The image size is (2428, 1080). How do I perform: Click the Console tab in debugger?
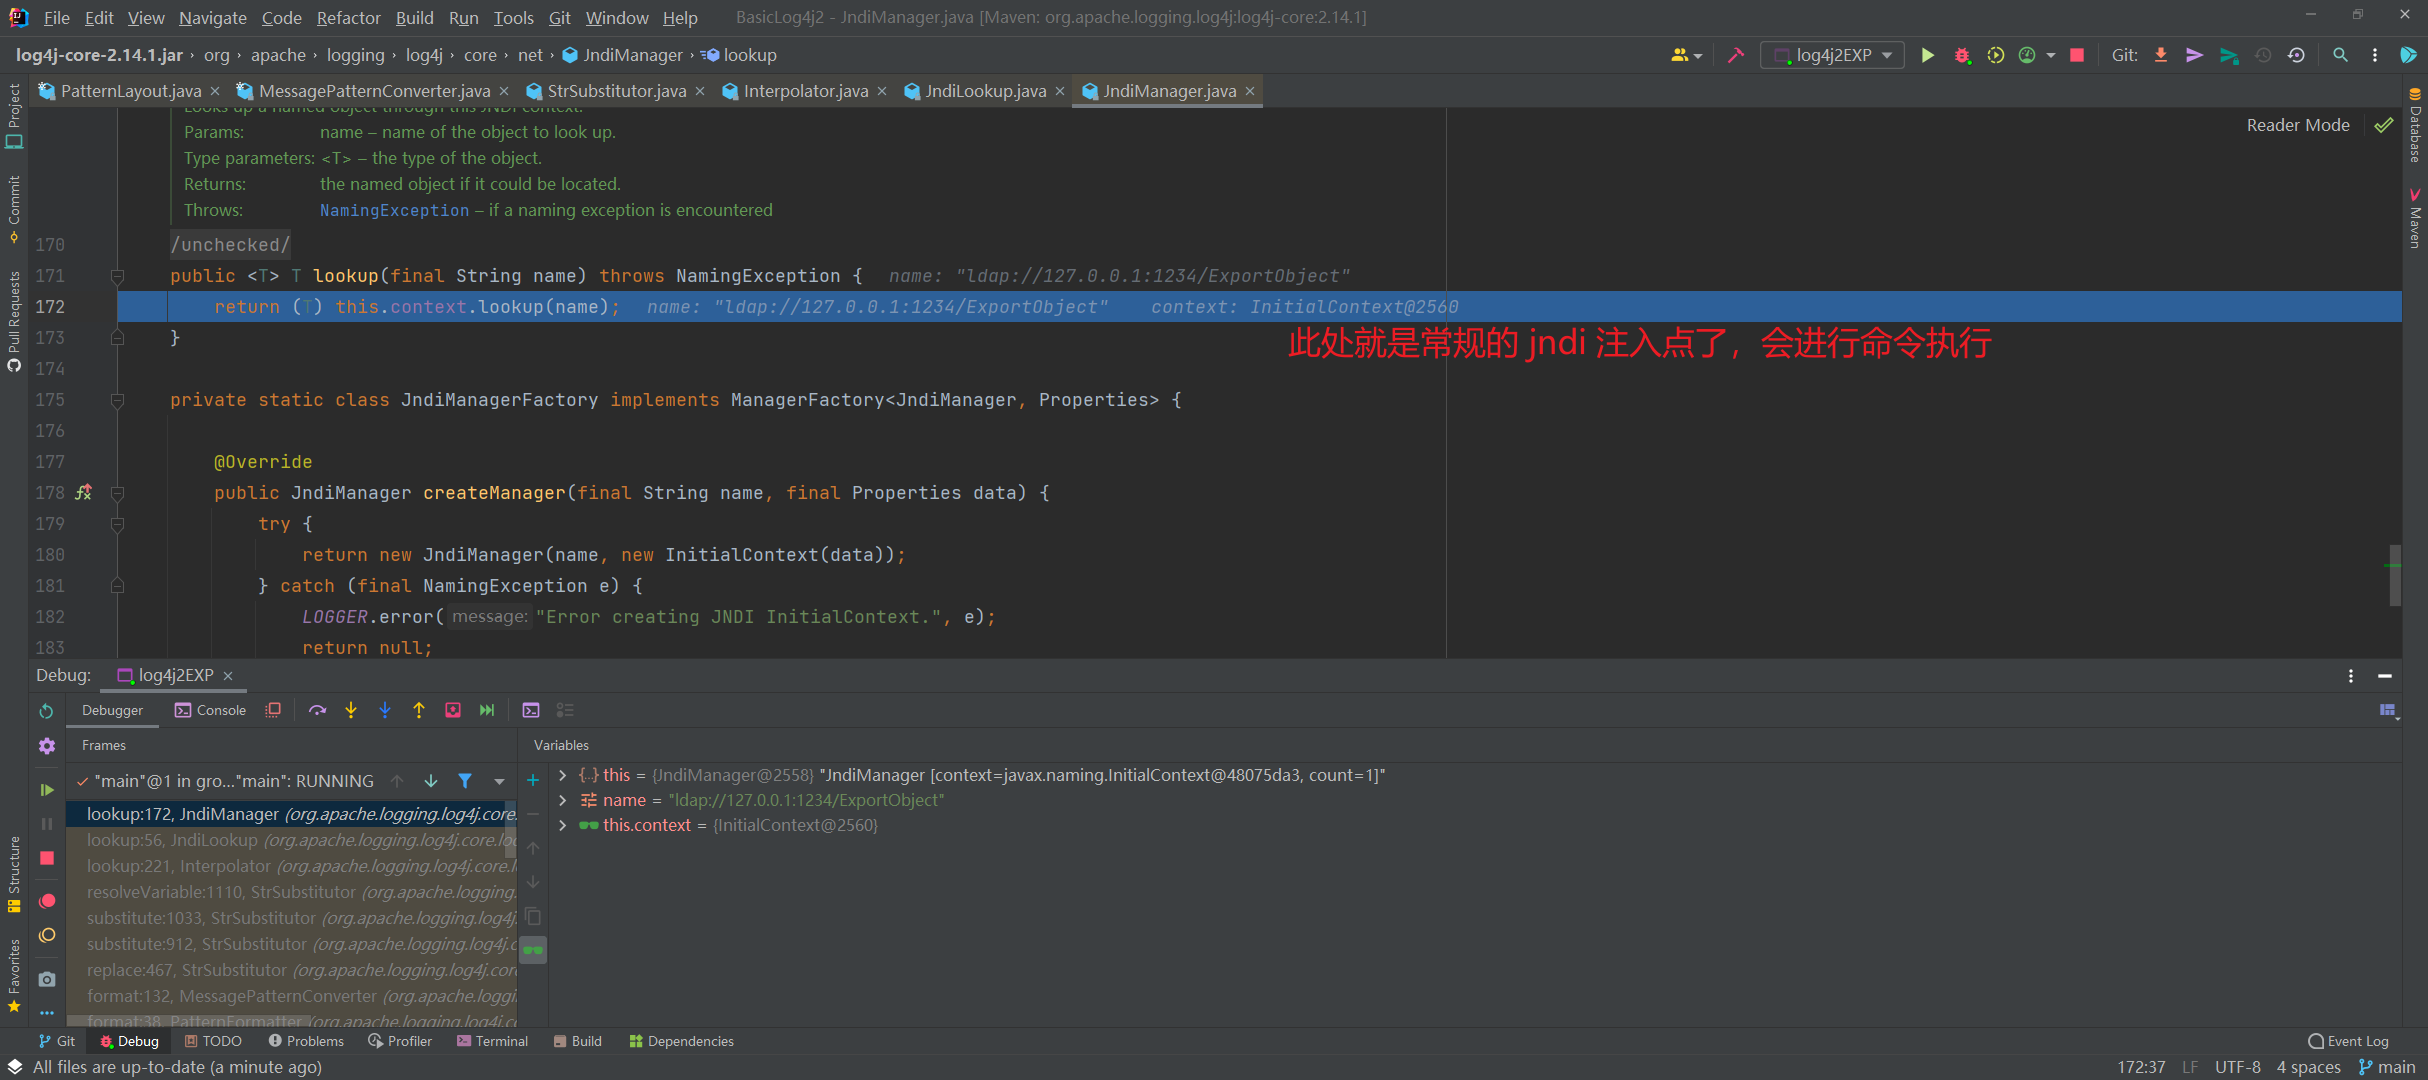[211, 710]
